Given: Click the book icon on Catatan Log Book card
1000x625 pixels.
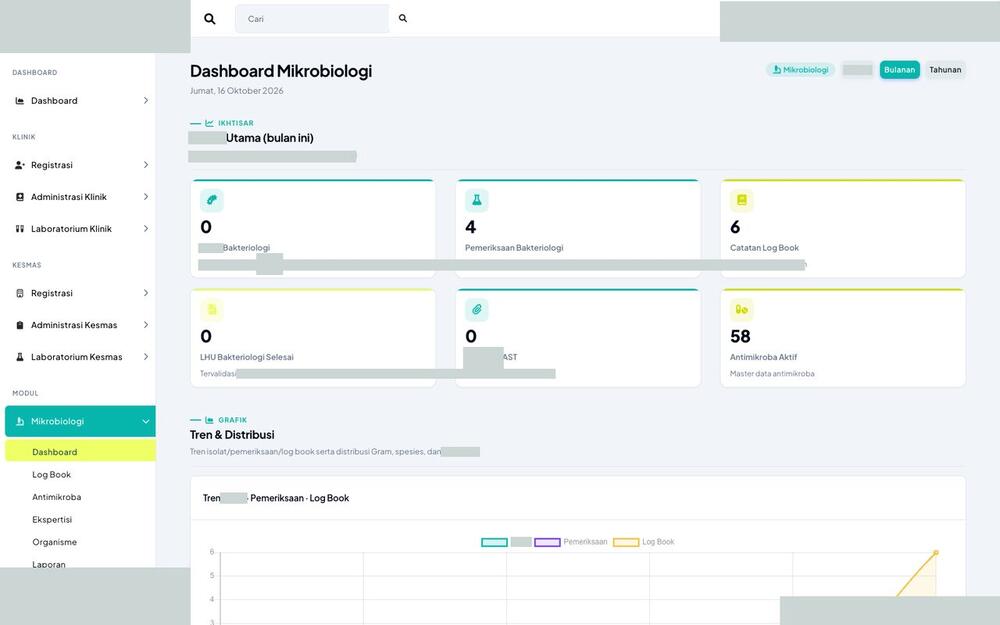Looking at the screenshot, I should 742,200.
